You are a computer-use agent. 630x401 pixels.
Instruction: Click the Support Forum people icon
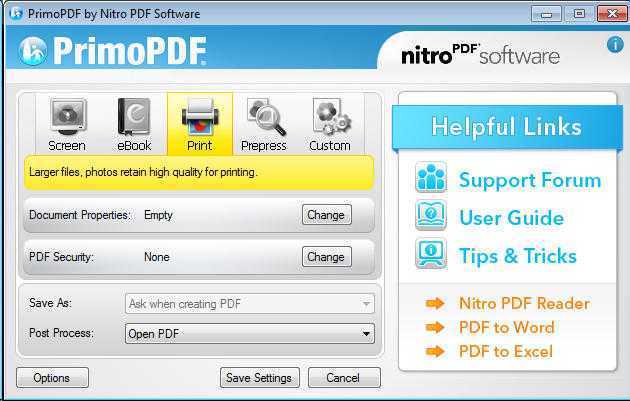pos(431,177)
